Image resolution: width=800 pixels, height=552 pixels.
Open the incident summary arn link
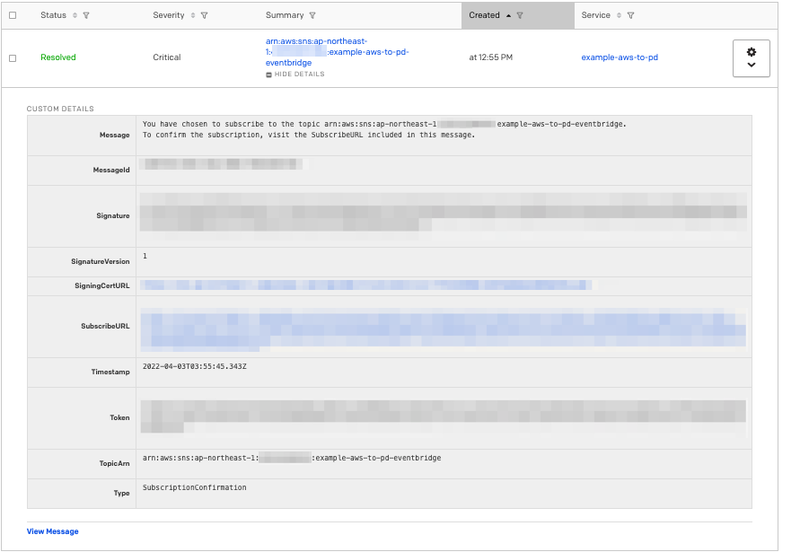pos(337,52)
